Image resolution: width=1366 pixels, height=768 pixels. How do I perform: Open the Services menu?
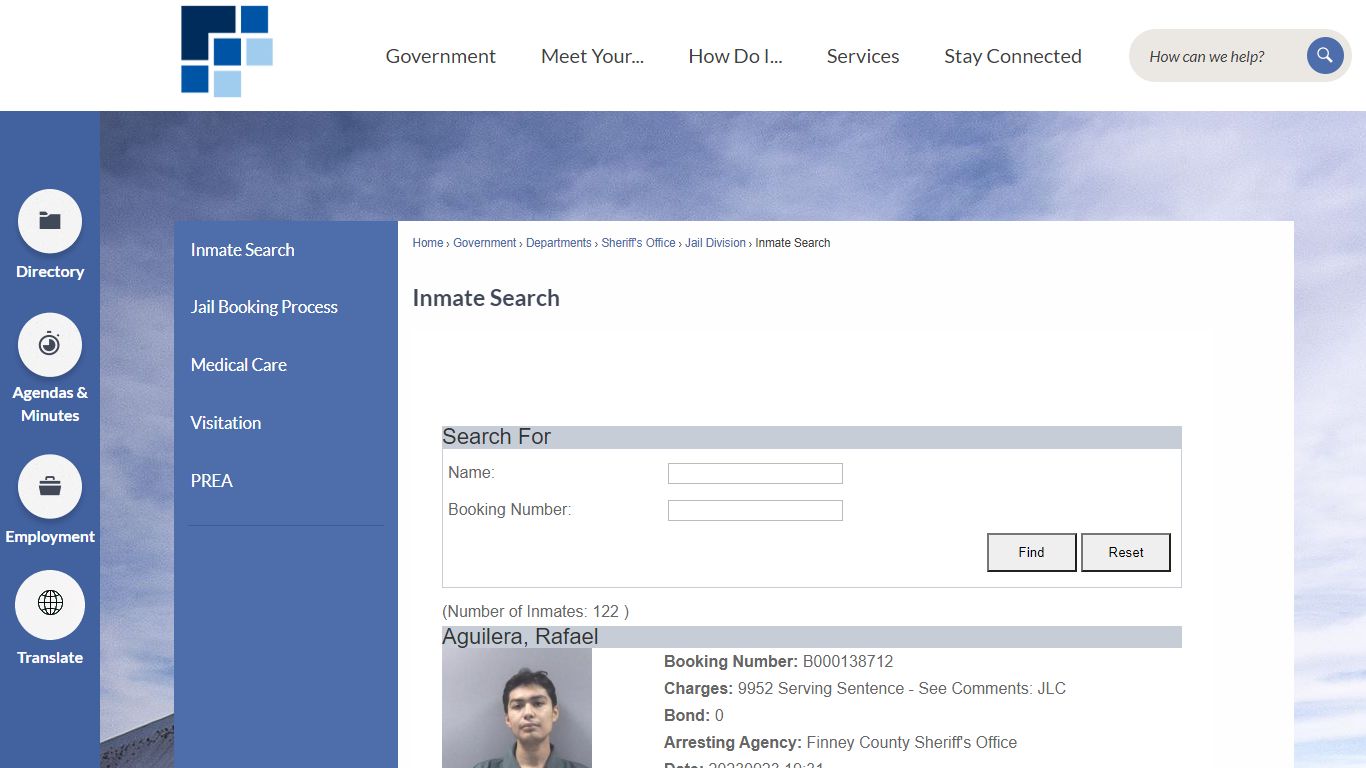863,56
